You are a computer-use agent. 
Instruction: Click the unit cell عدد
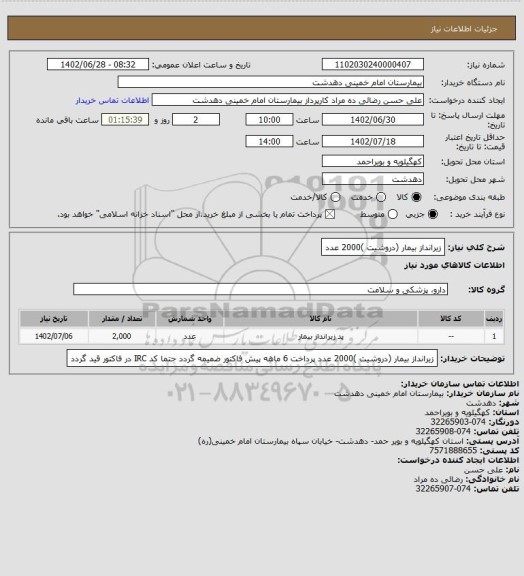click(x=190, y=336)
